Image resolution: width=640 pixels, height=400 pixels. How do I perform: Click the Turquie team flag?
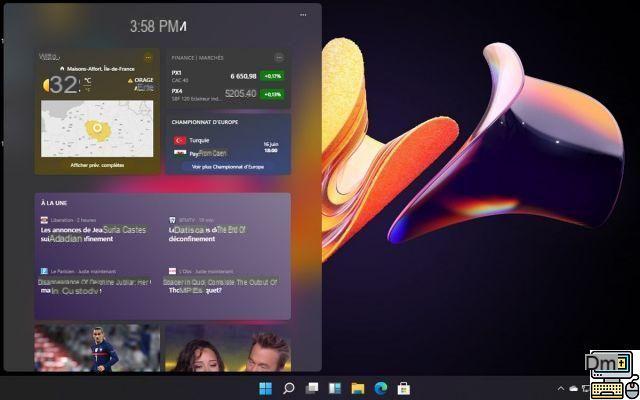[x=180, y=140]
